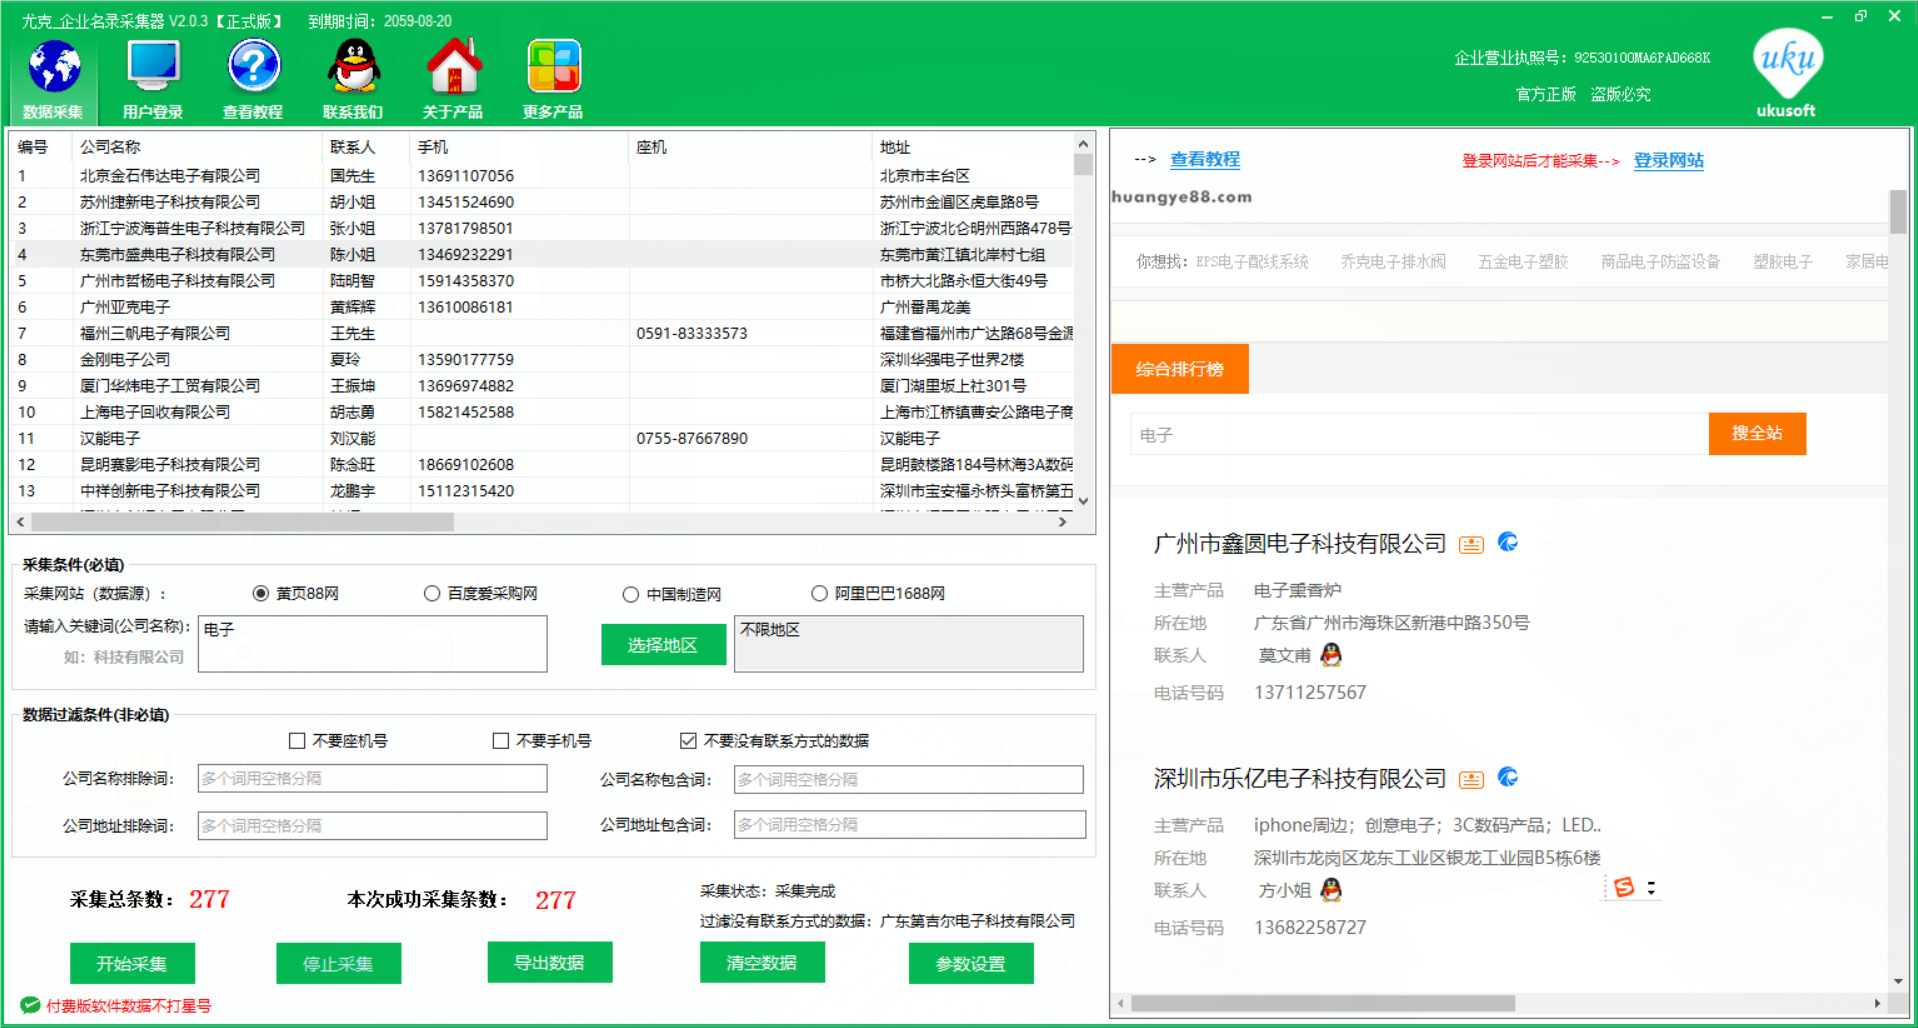Click the 停止采集 button
The width and height of the screenshot is (1918, 1028).
point(339,964)
